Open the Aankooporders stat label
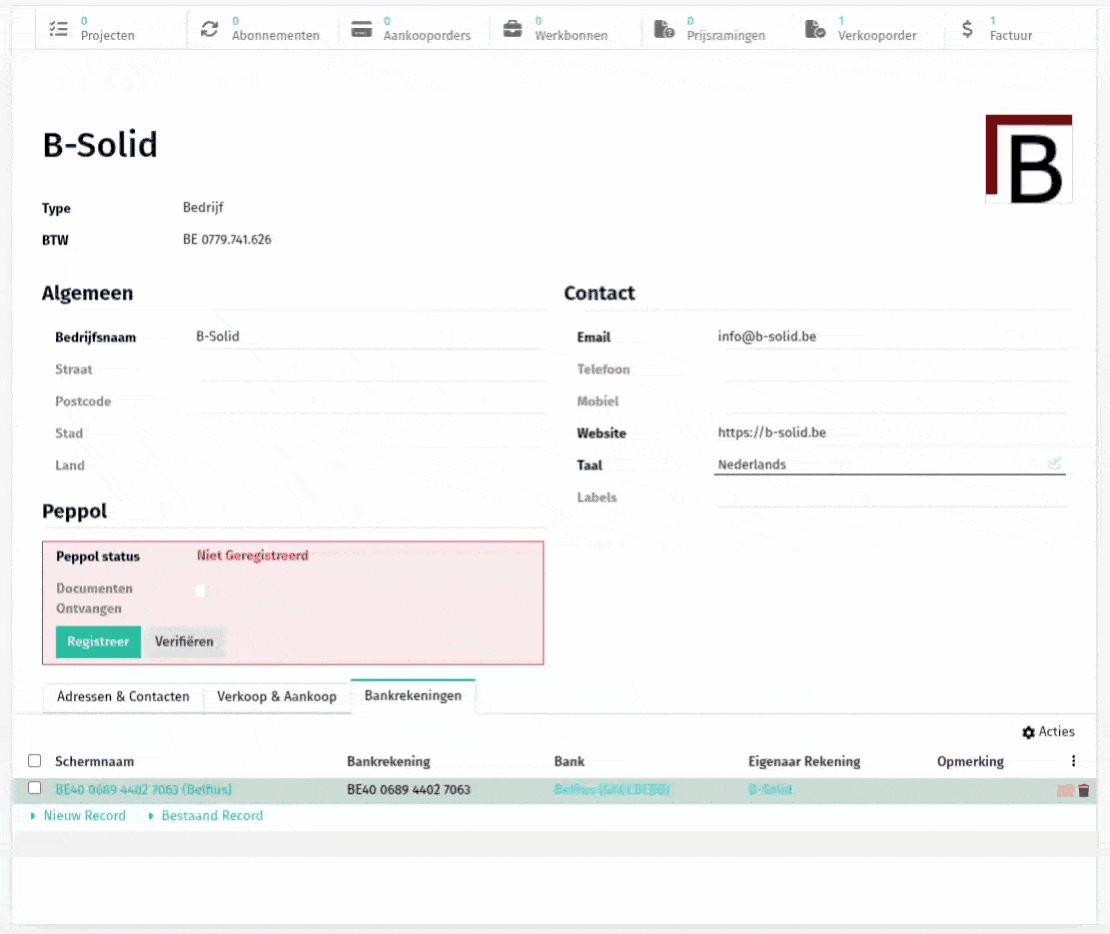 tap(427, 35)
